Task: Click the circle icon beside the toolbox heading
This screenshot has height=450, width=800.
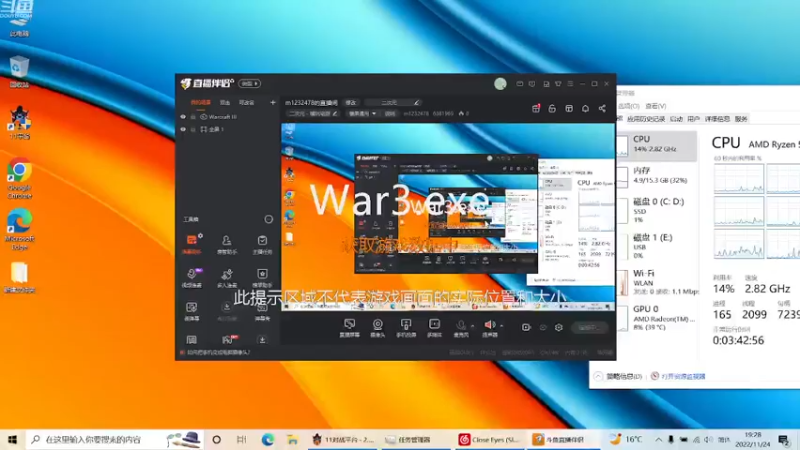Action: pos(268,219)
